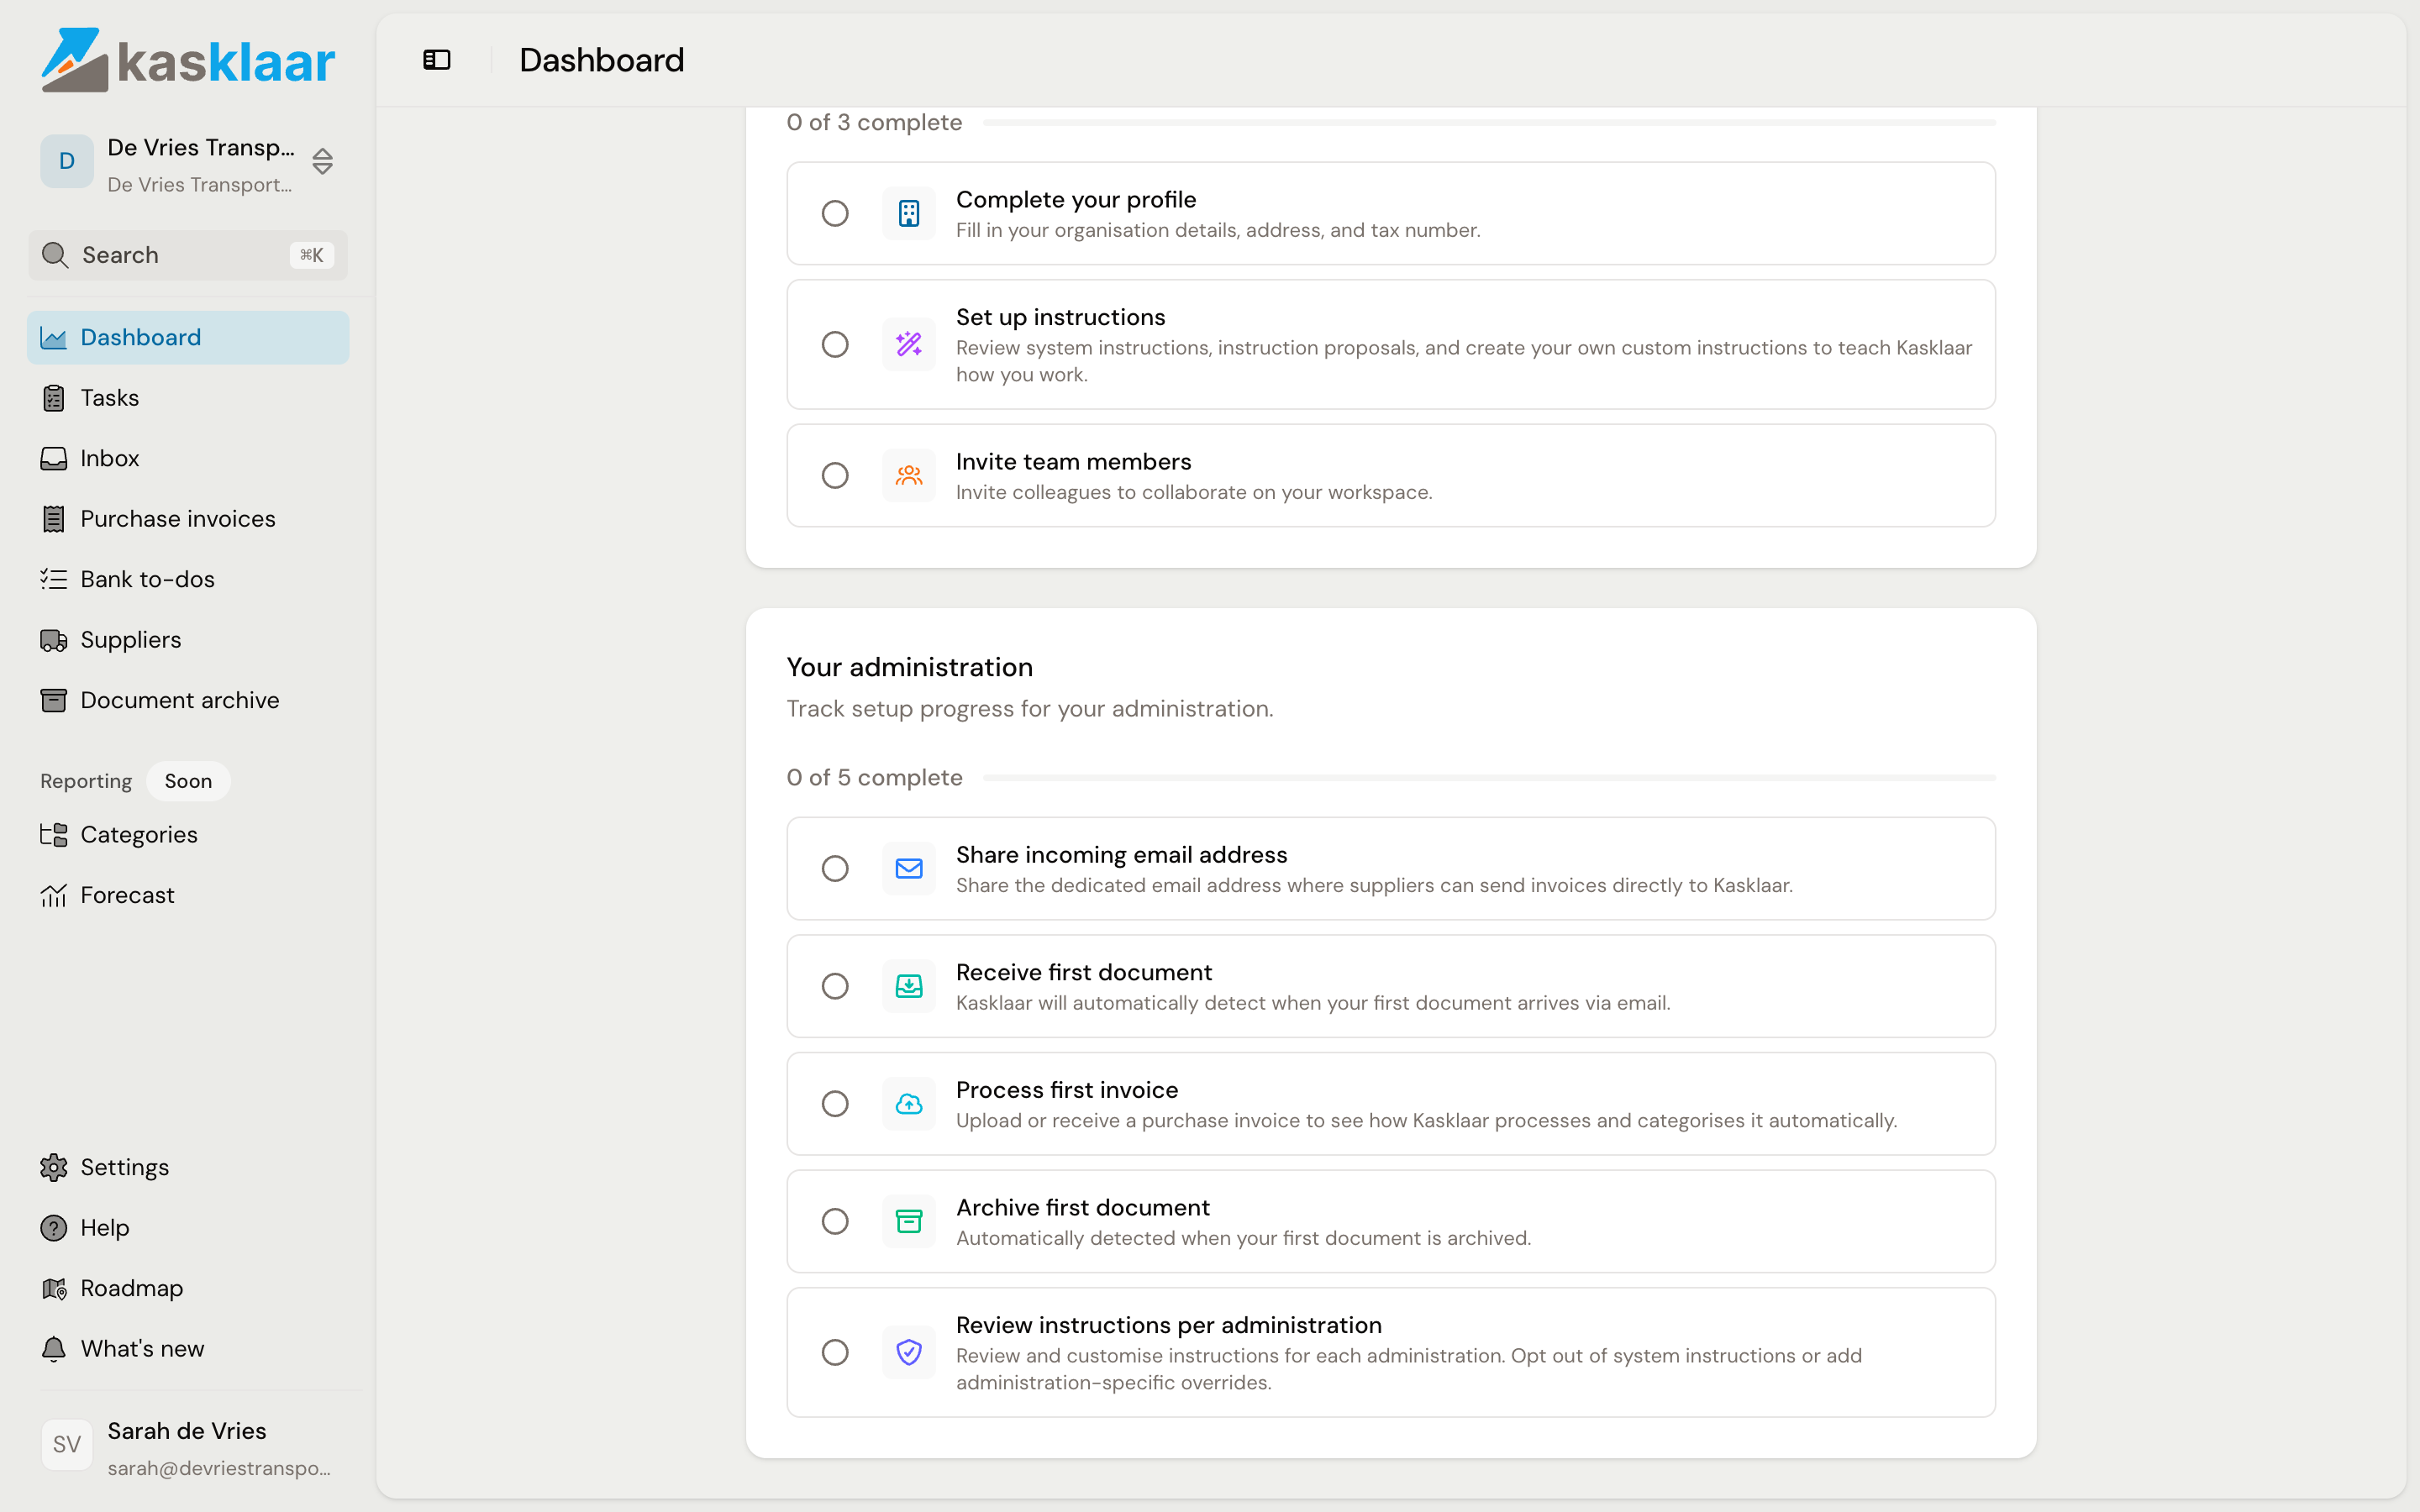Click the Search field
Viewport: 2420px width, 1512px height.
[188, 255]
